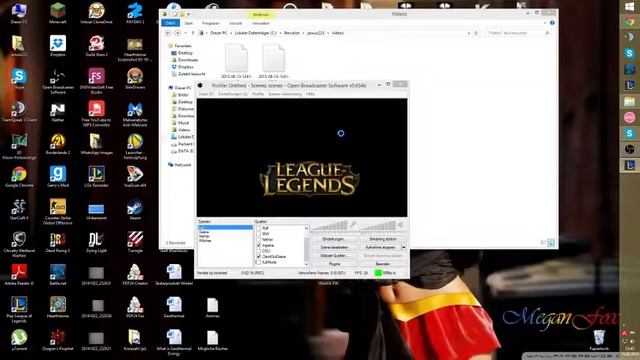Open the Windows Start button on right taskbar
This screenshot has height=360, width=640.
pyautogui.click(x=629, y=7)
